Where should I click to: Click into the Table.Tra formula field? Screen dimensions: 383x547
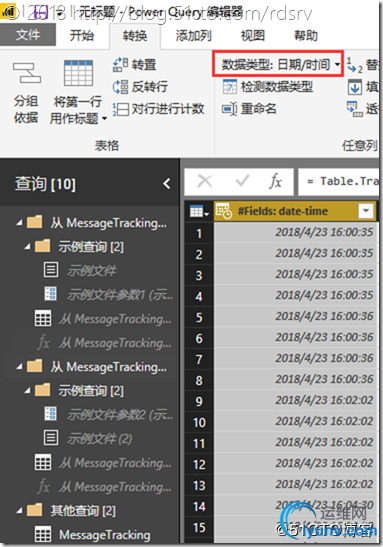point(339,181)
